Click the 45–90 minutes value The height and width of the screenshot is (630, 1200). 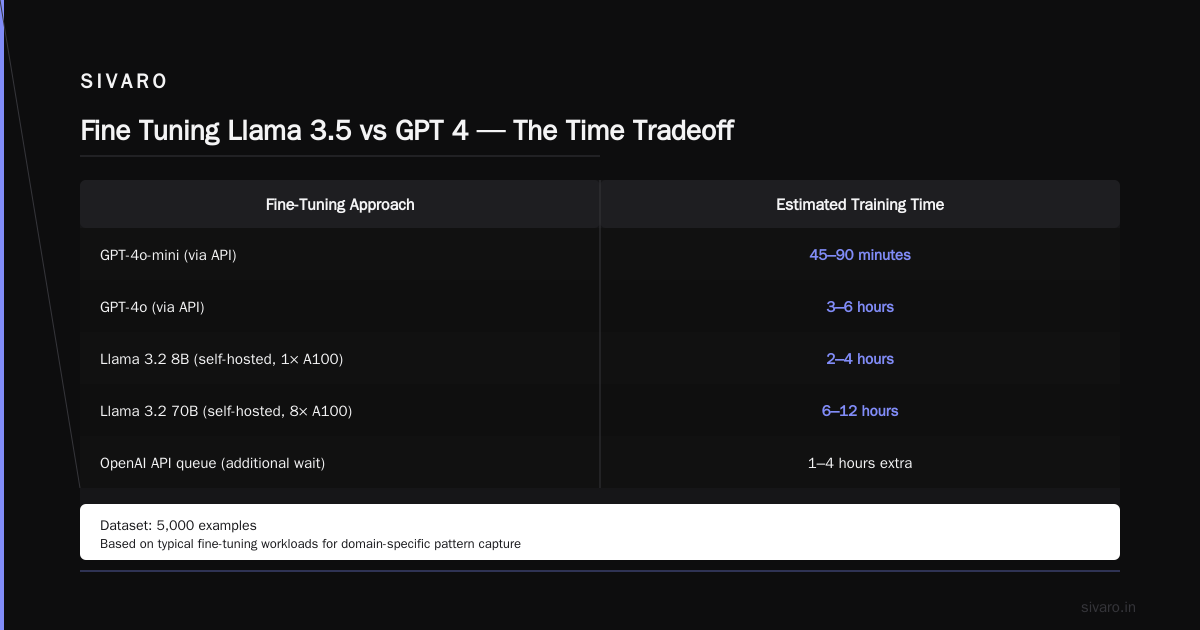click(860, 255)
